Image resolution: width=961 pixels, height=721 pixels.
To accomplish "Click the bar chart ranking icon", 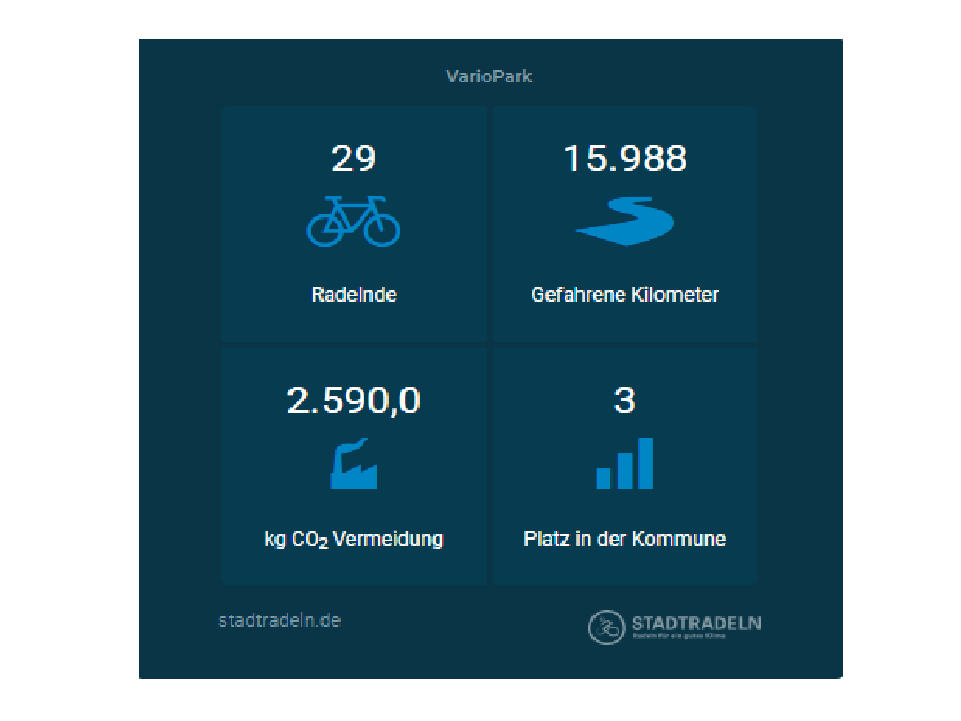I will point(625,464).
